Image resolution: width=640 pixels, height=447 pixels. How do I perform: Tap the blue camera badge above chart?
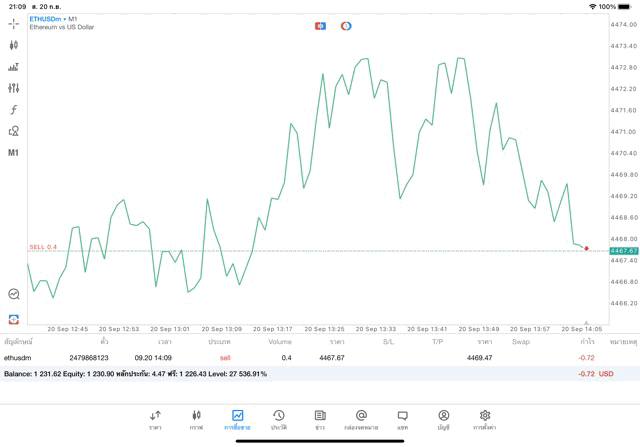320,26
